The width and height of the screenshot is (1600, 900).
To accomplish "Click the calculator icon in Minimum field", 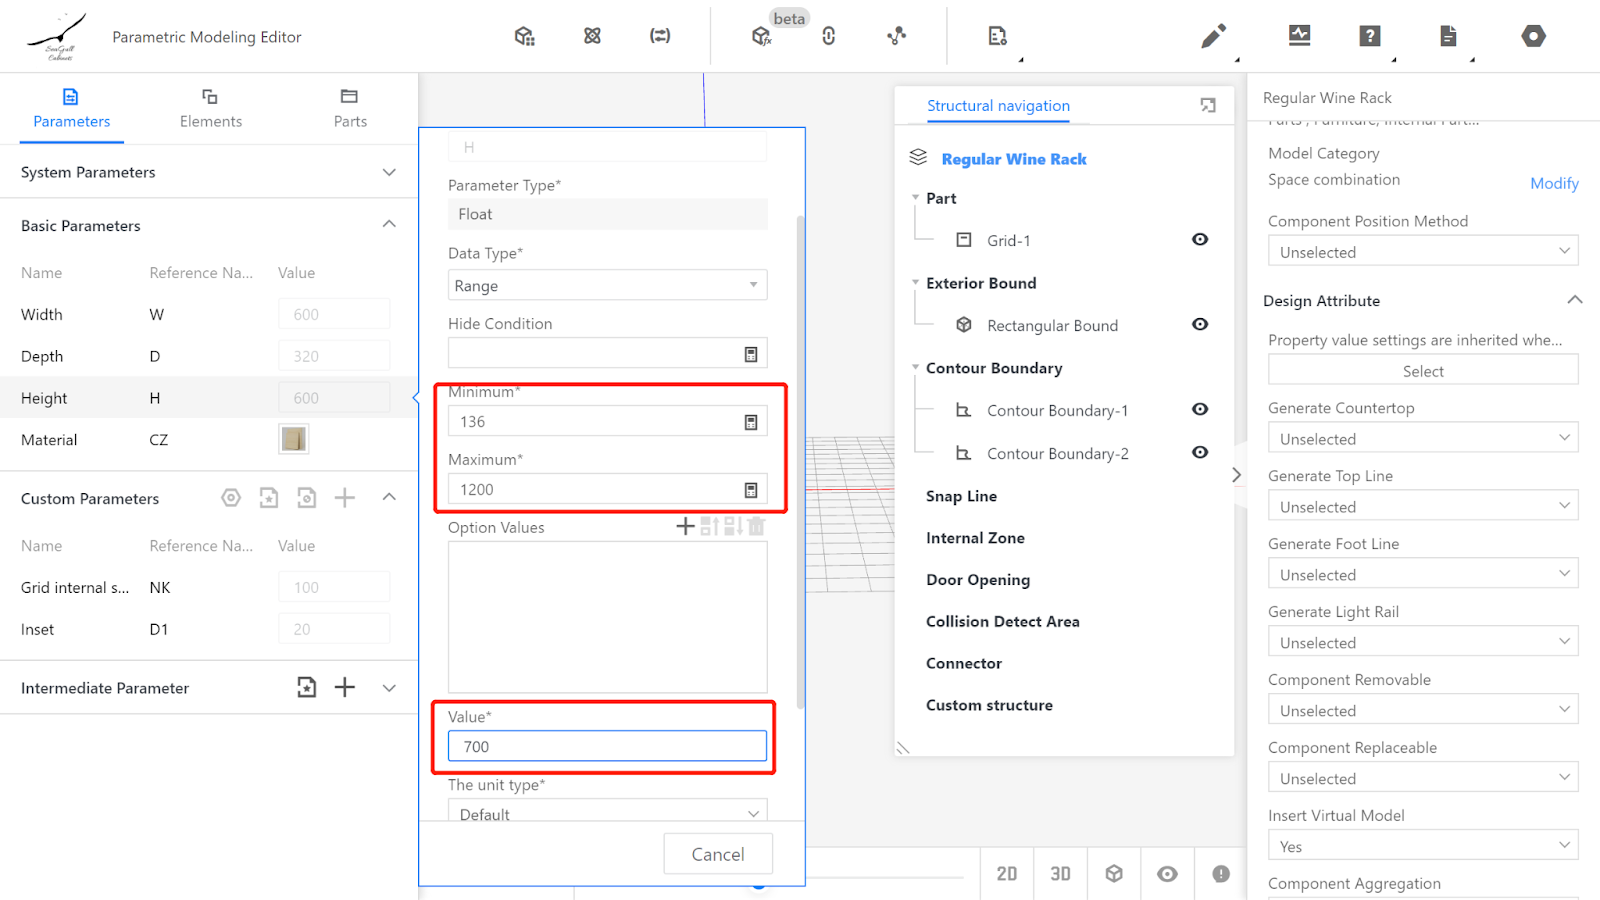I will (x=751, y=422).
